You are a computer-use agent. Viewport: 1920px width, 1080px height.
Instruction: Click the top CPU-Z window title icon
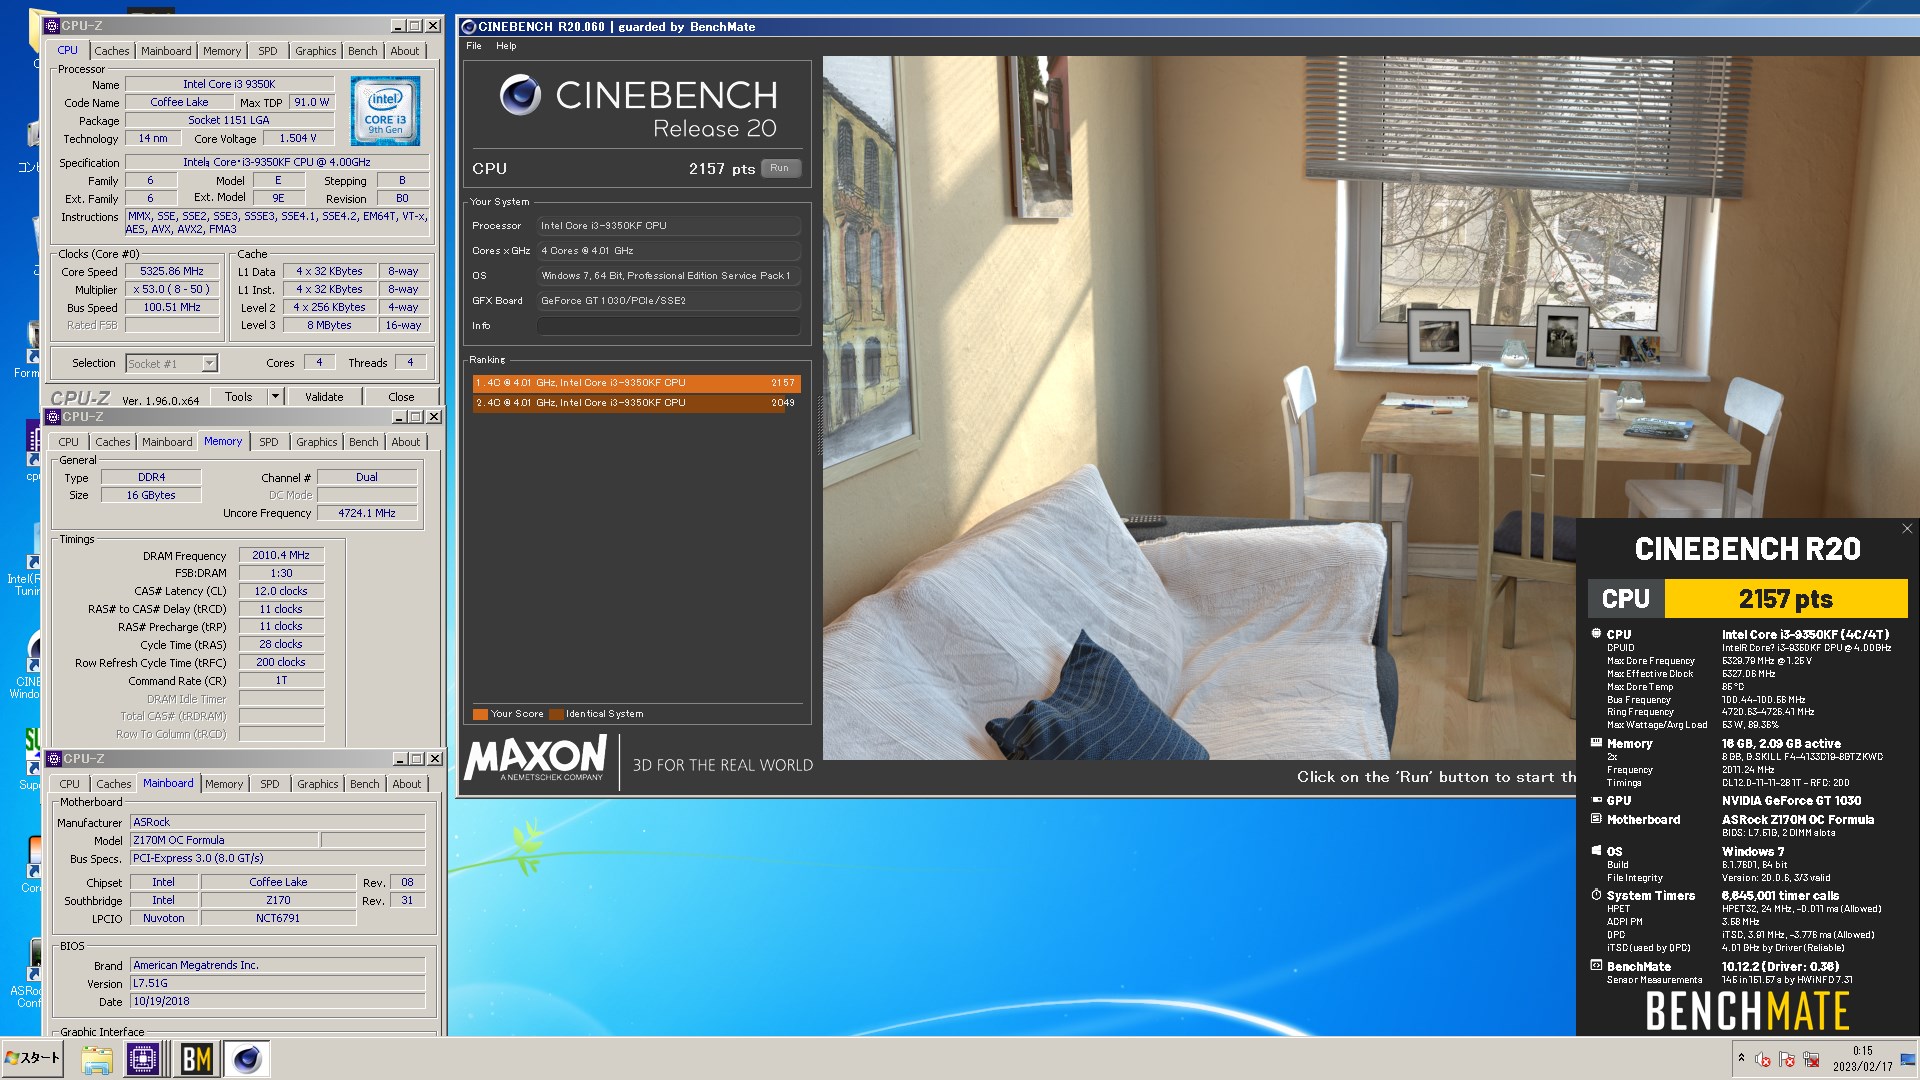click(54, 26)
